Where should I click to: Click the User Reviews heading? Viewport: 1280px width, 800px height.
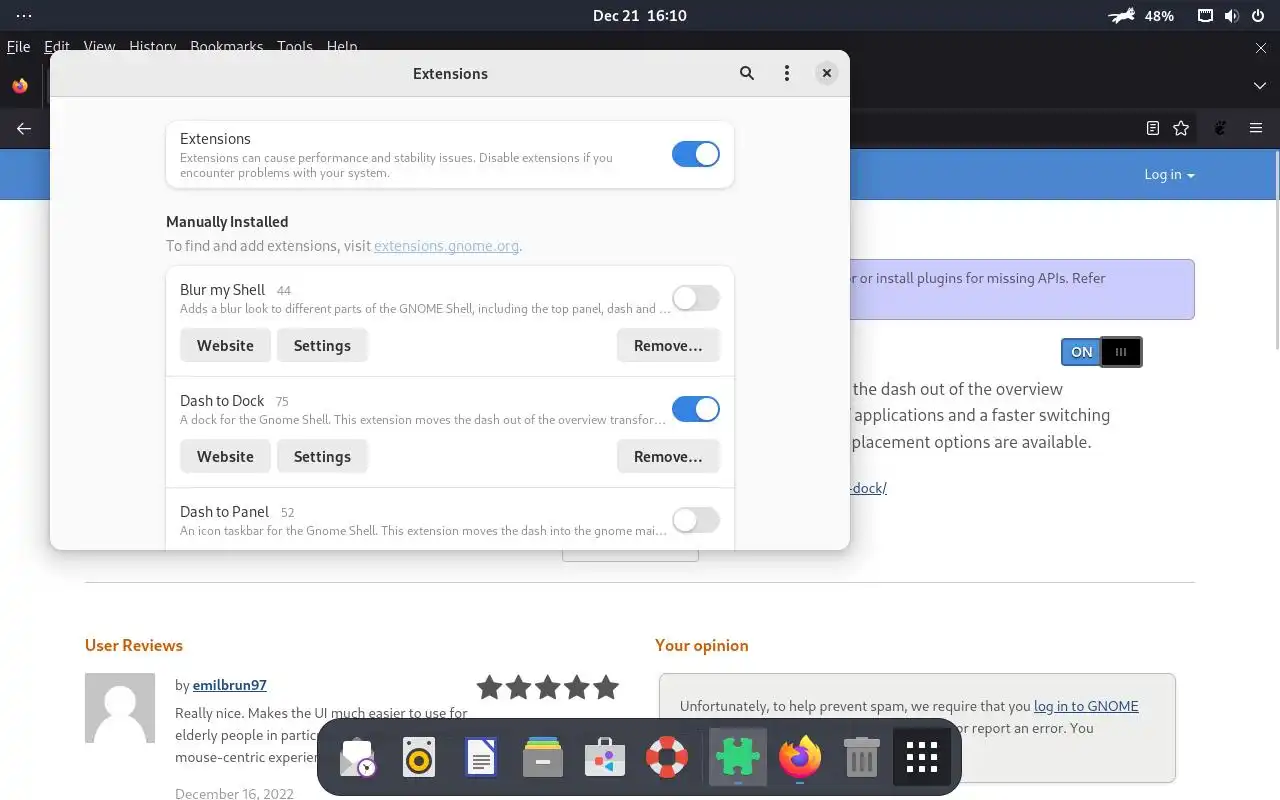coord(134,645)
